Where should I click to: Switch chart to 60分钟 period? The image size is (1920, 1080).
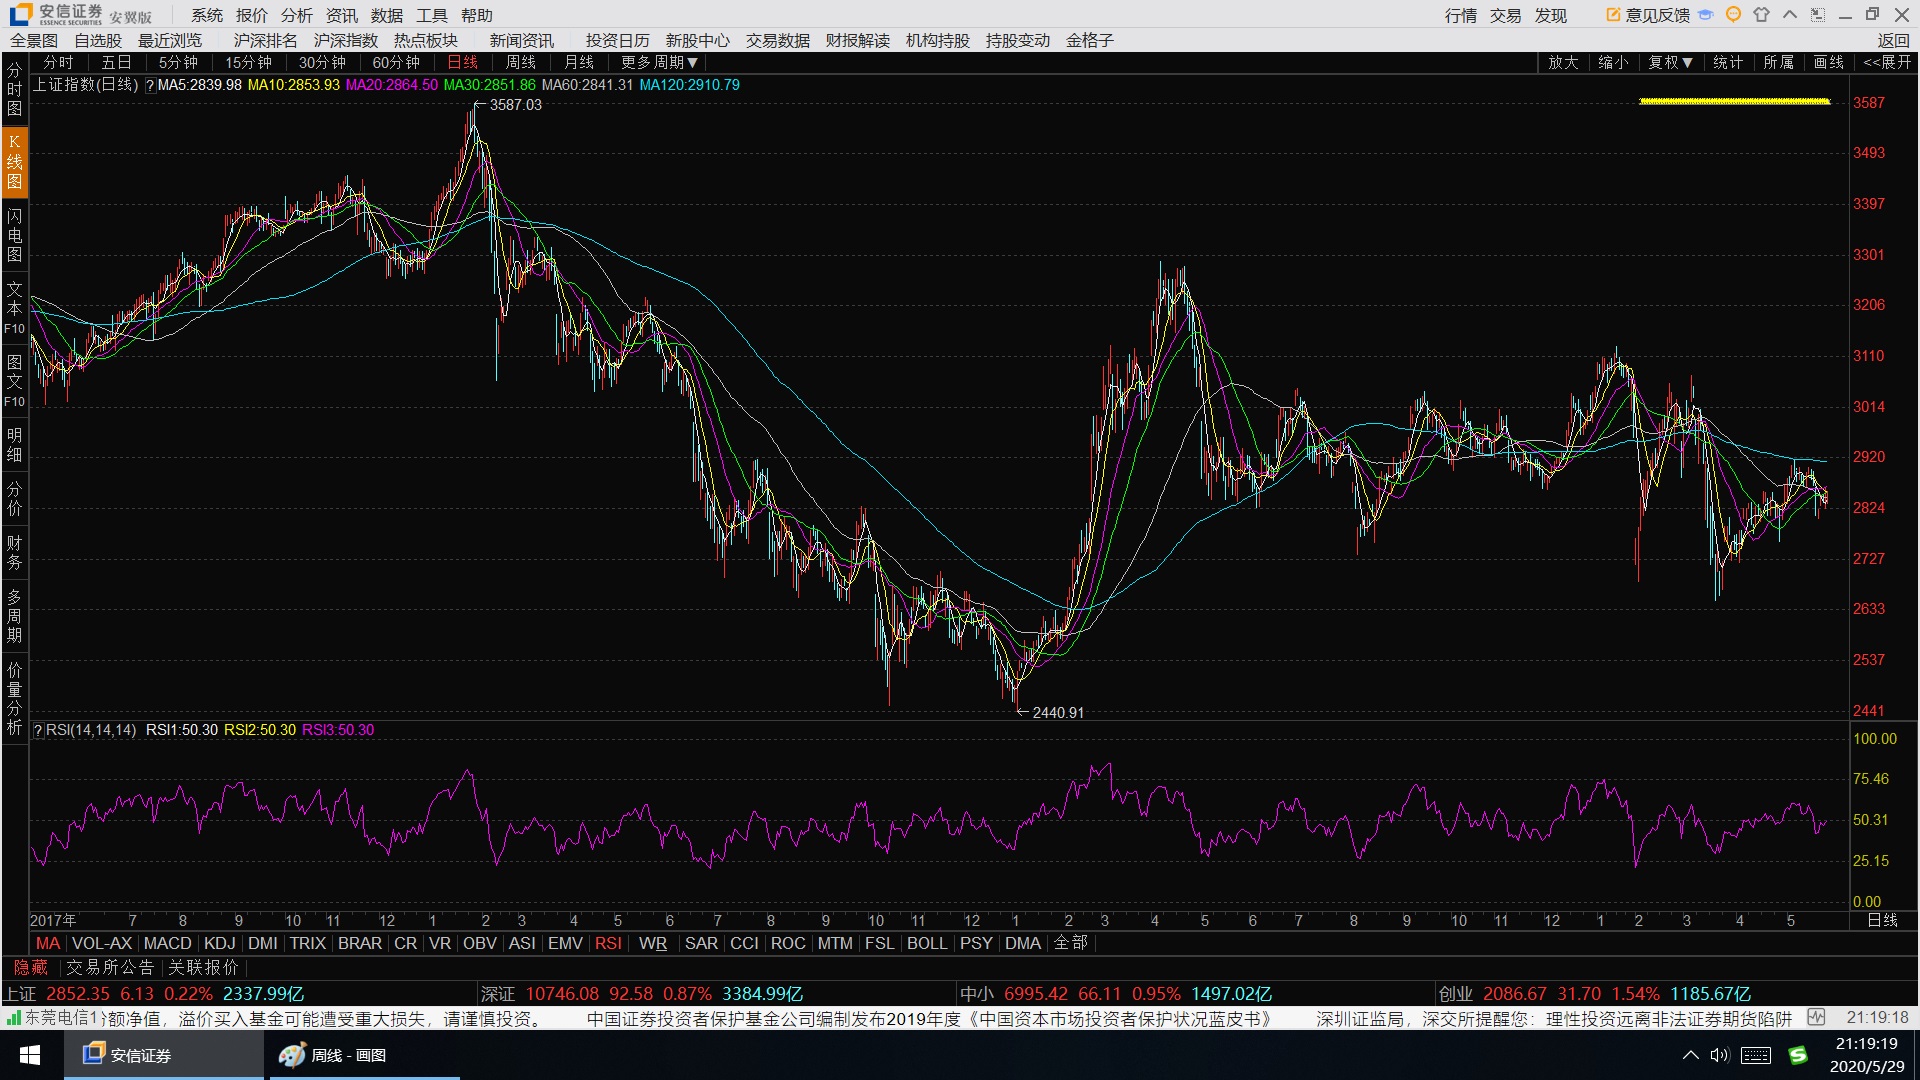click(396, 62)
